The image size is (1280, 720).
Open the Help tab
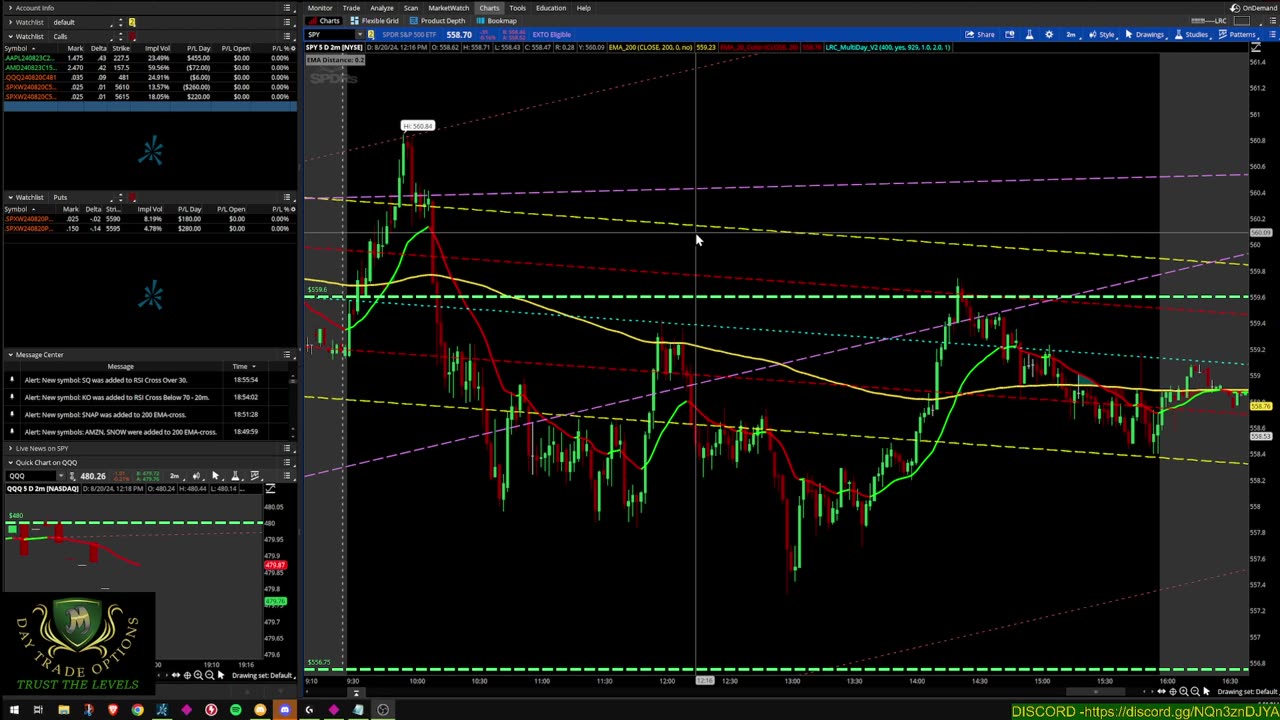[583, 8]
